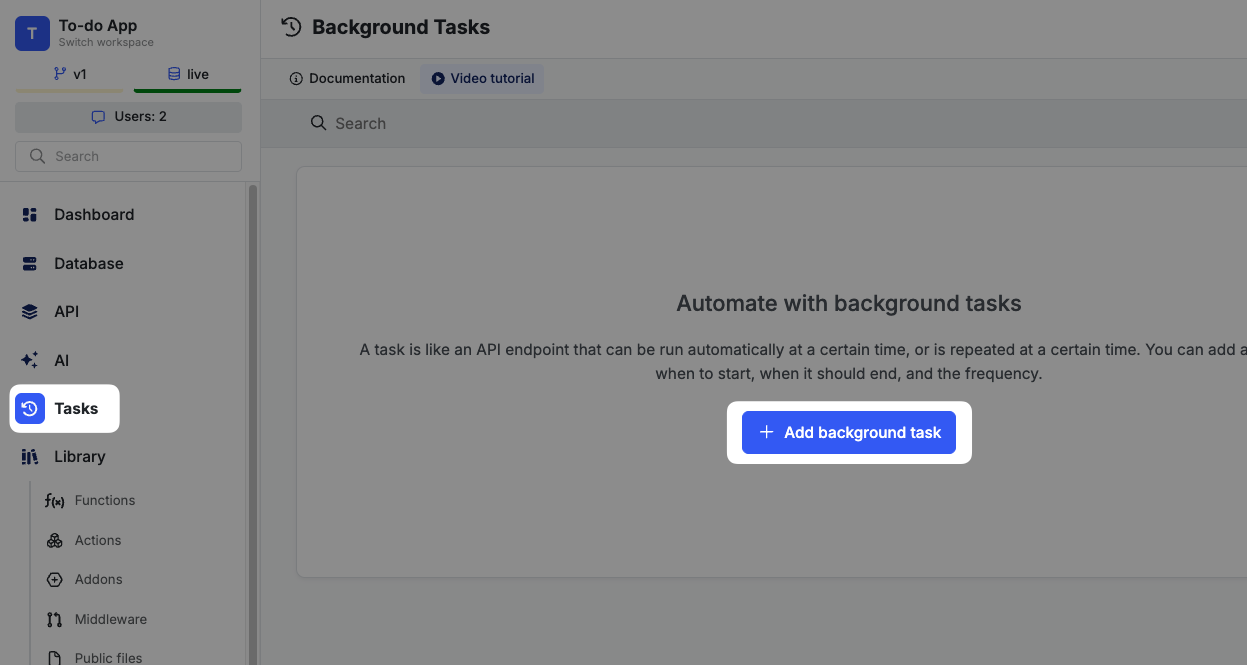
Task: Open Actions under Library
Action: click(98, 541)
